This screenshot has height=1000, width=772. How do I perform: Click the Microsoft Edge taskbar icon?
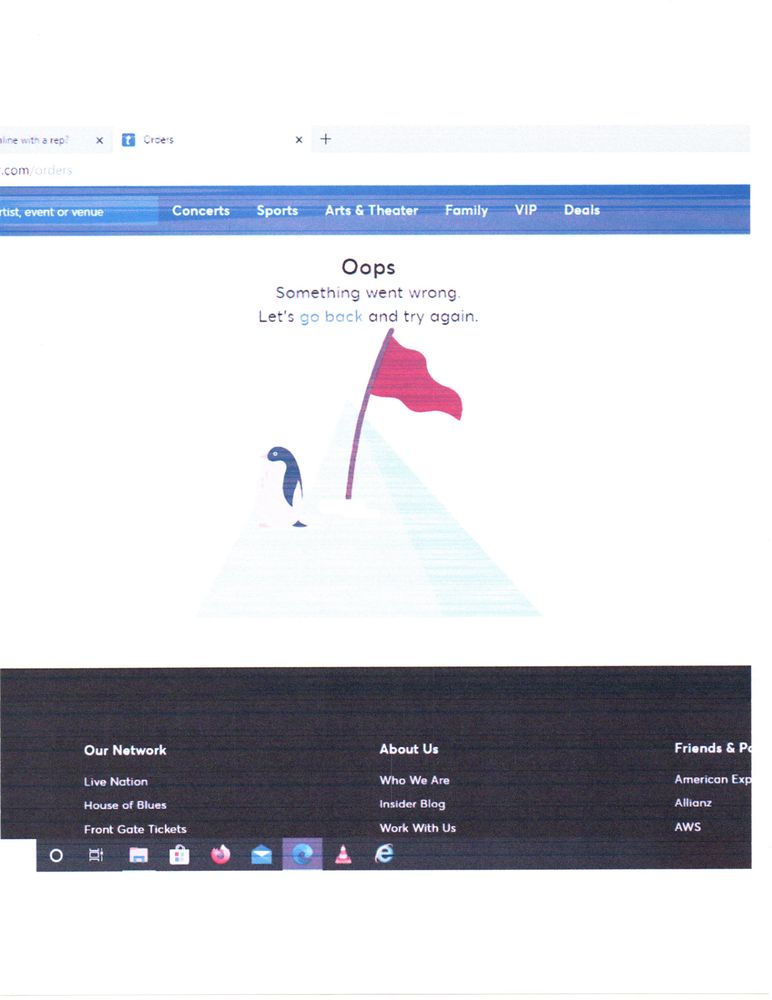coord(302,854)
